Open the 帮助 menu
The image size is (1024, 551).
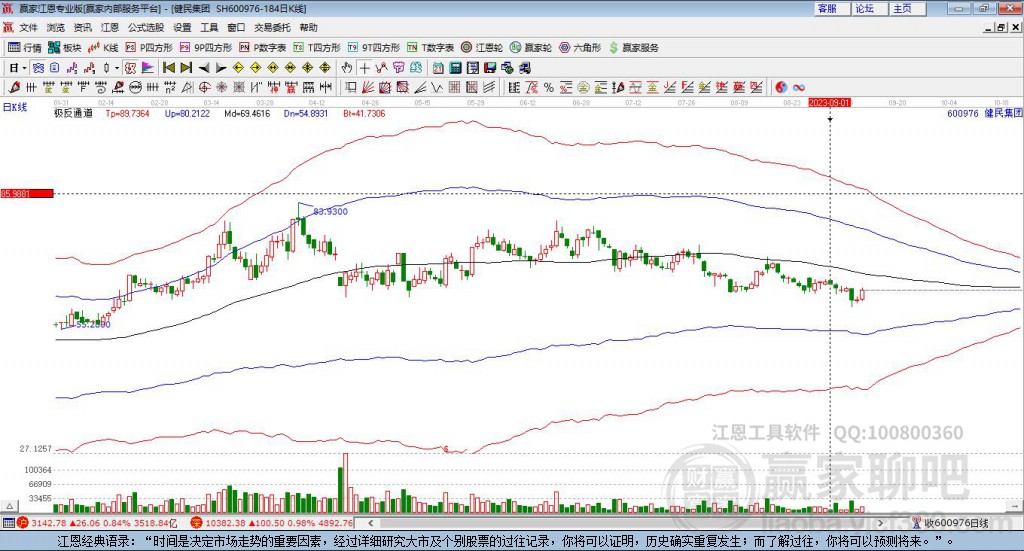coord(308,27)
